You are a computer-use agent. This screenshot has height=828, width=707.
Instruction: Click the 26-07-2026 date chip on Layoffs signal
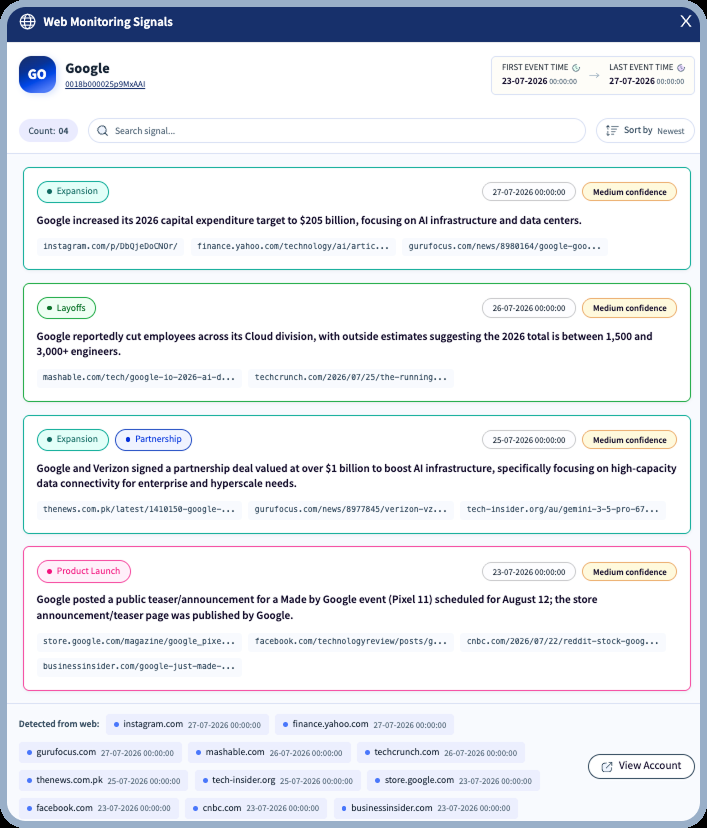pyautogui.click(x=529, y=308)
